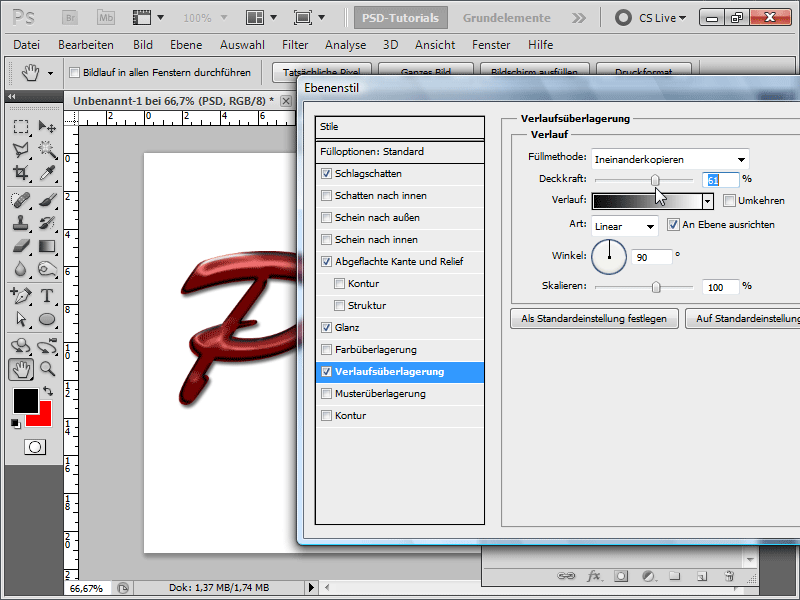Viewport: 800px width, 600px height.
Task: Select the Type tool
Action: [x=47, y=295]
